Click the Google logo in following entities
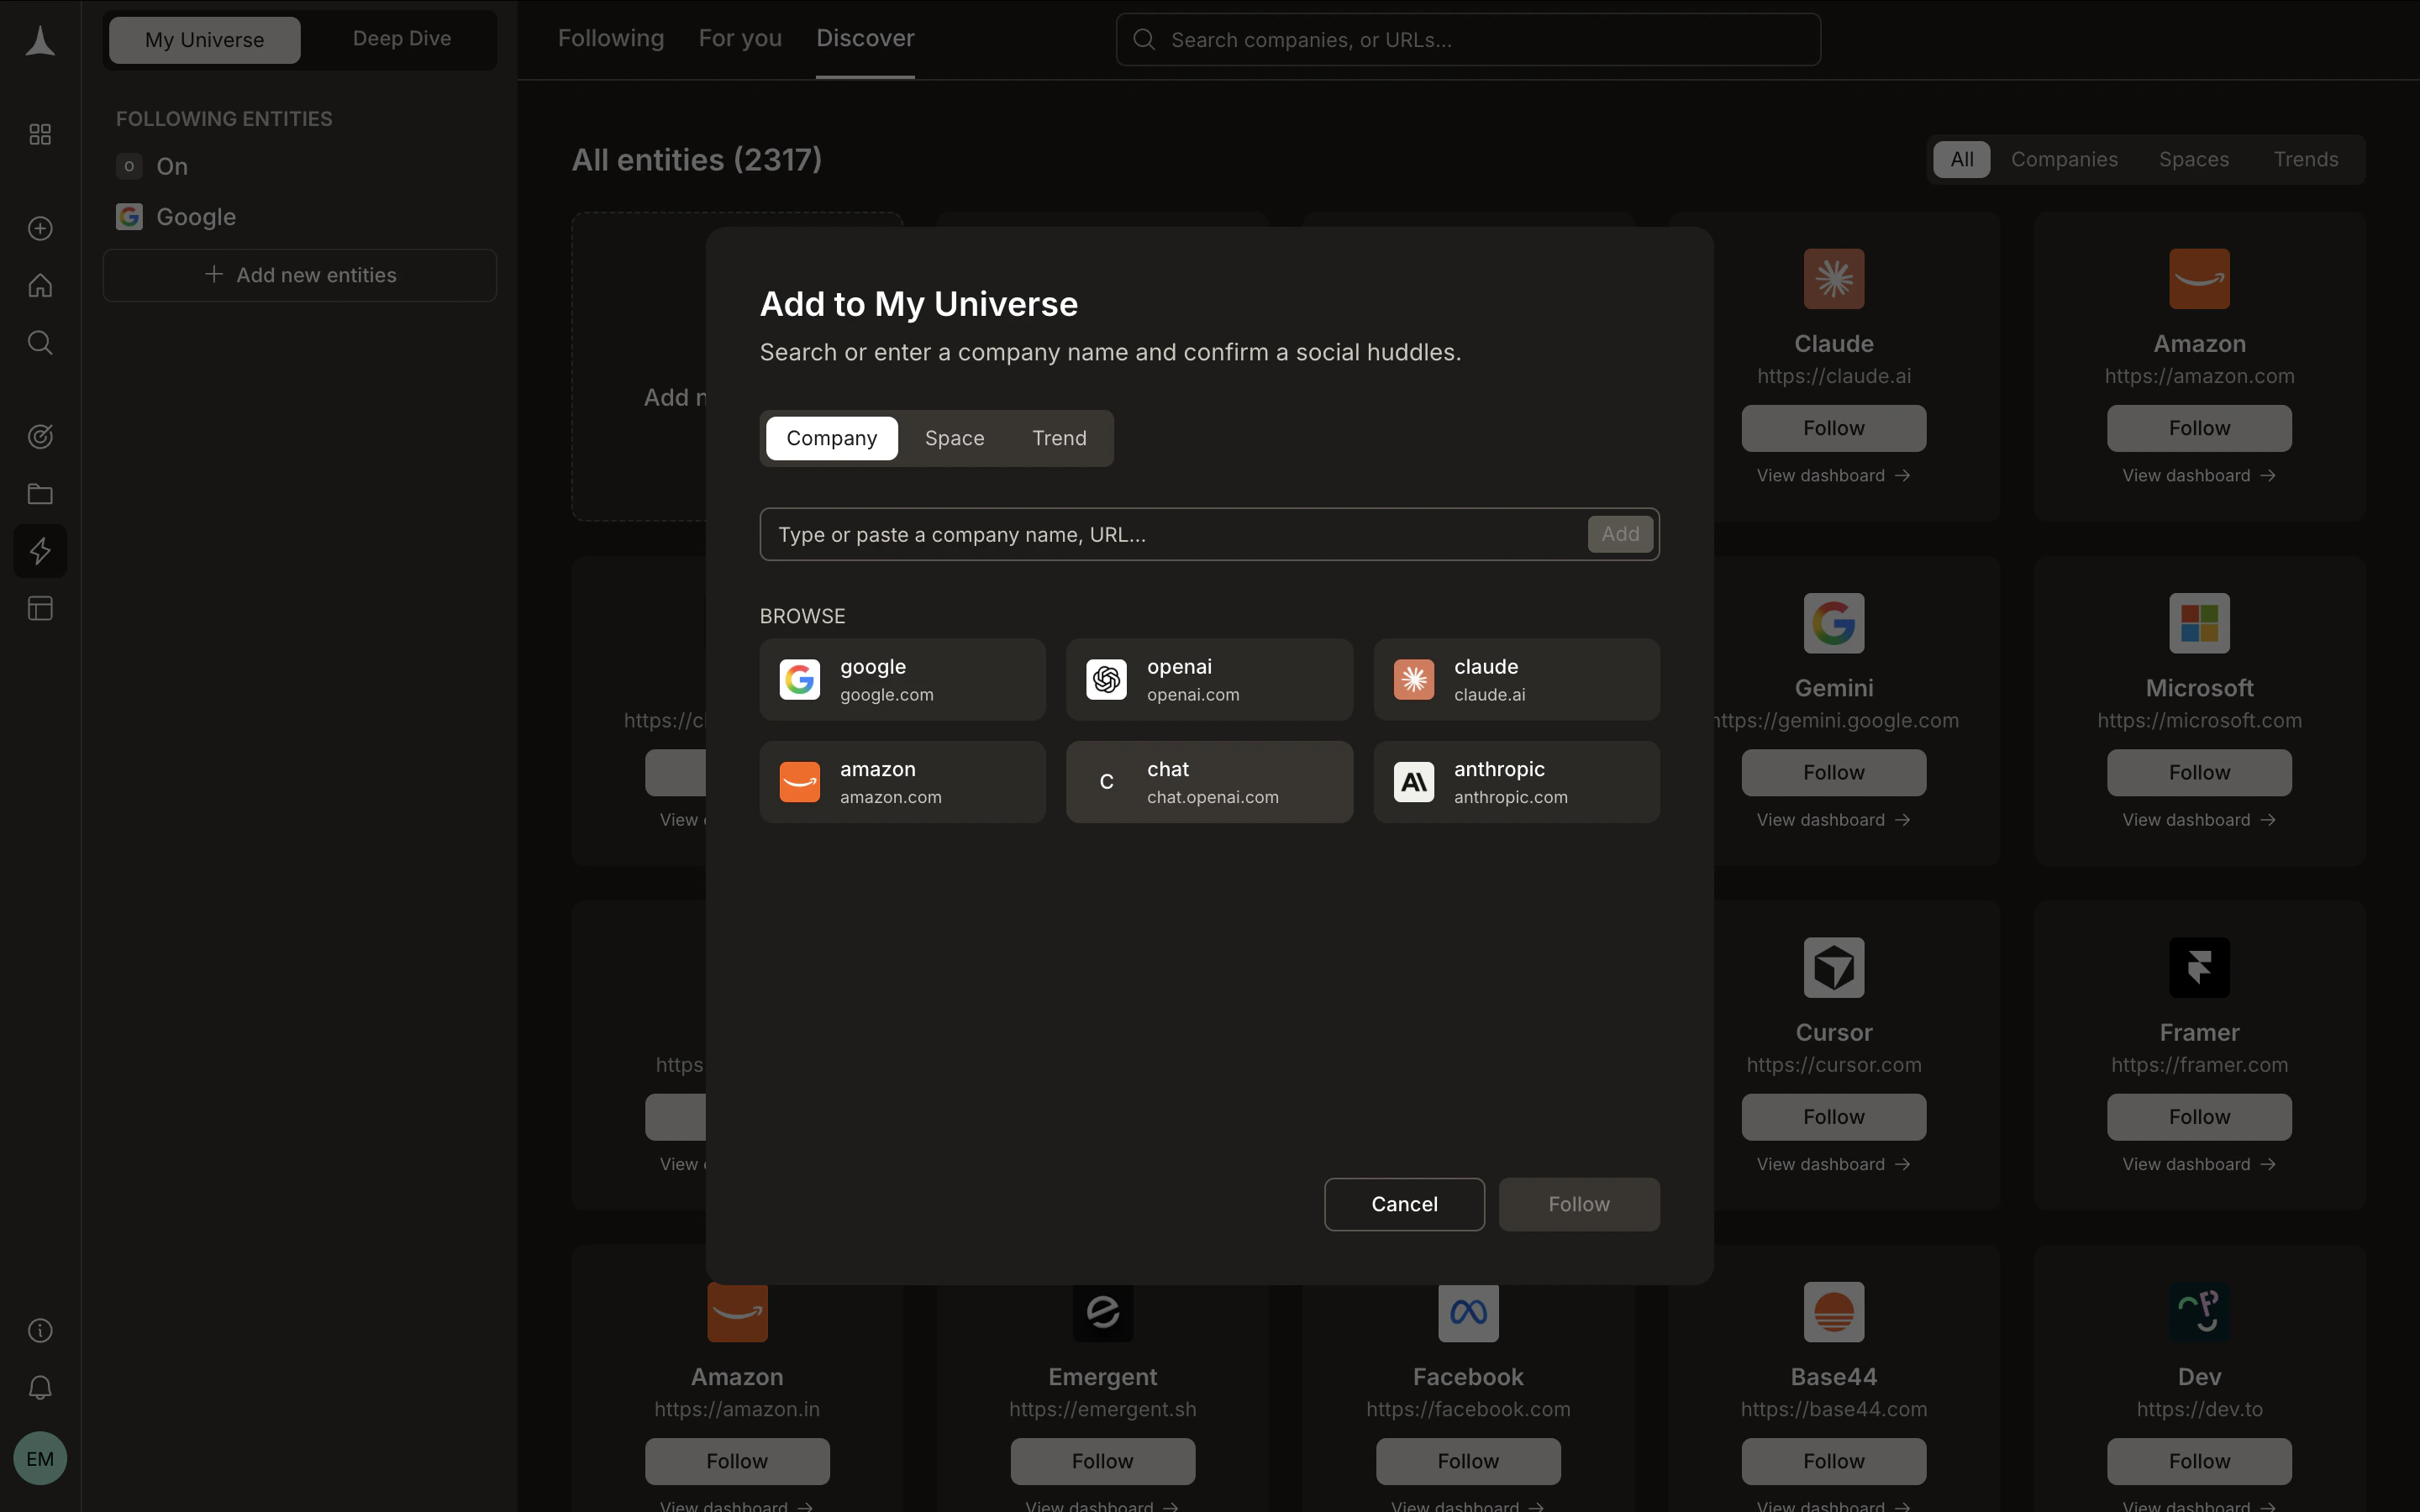 pyautogui.click(x=129, y=217)
